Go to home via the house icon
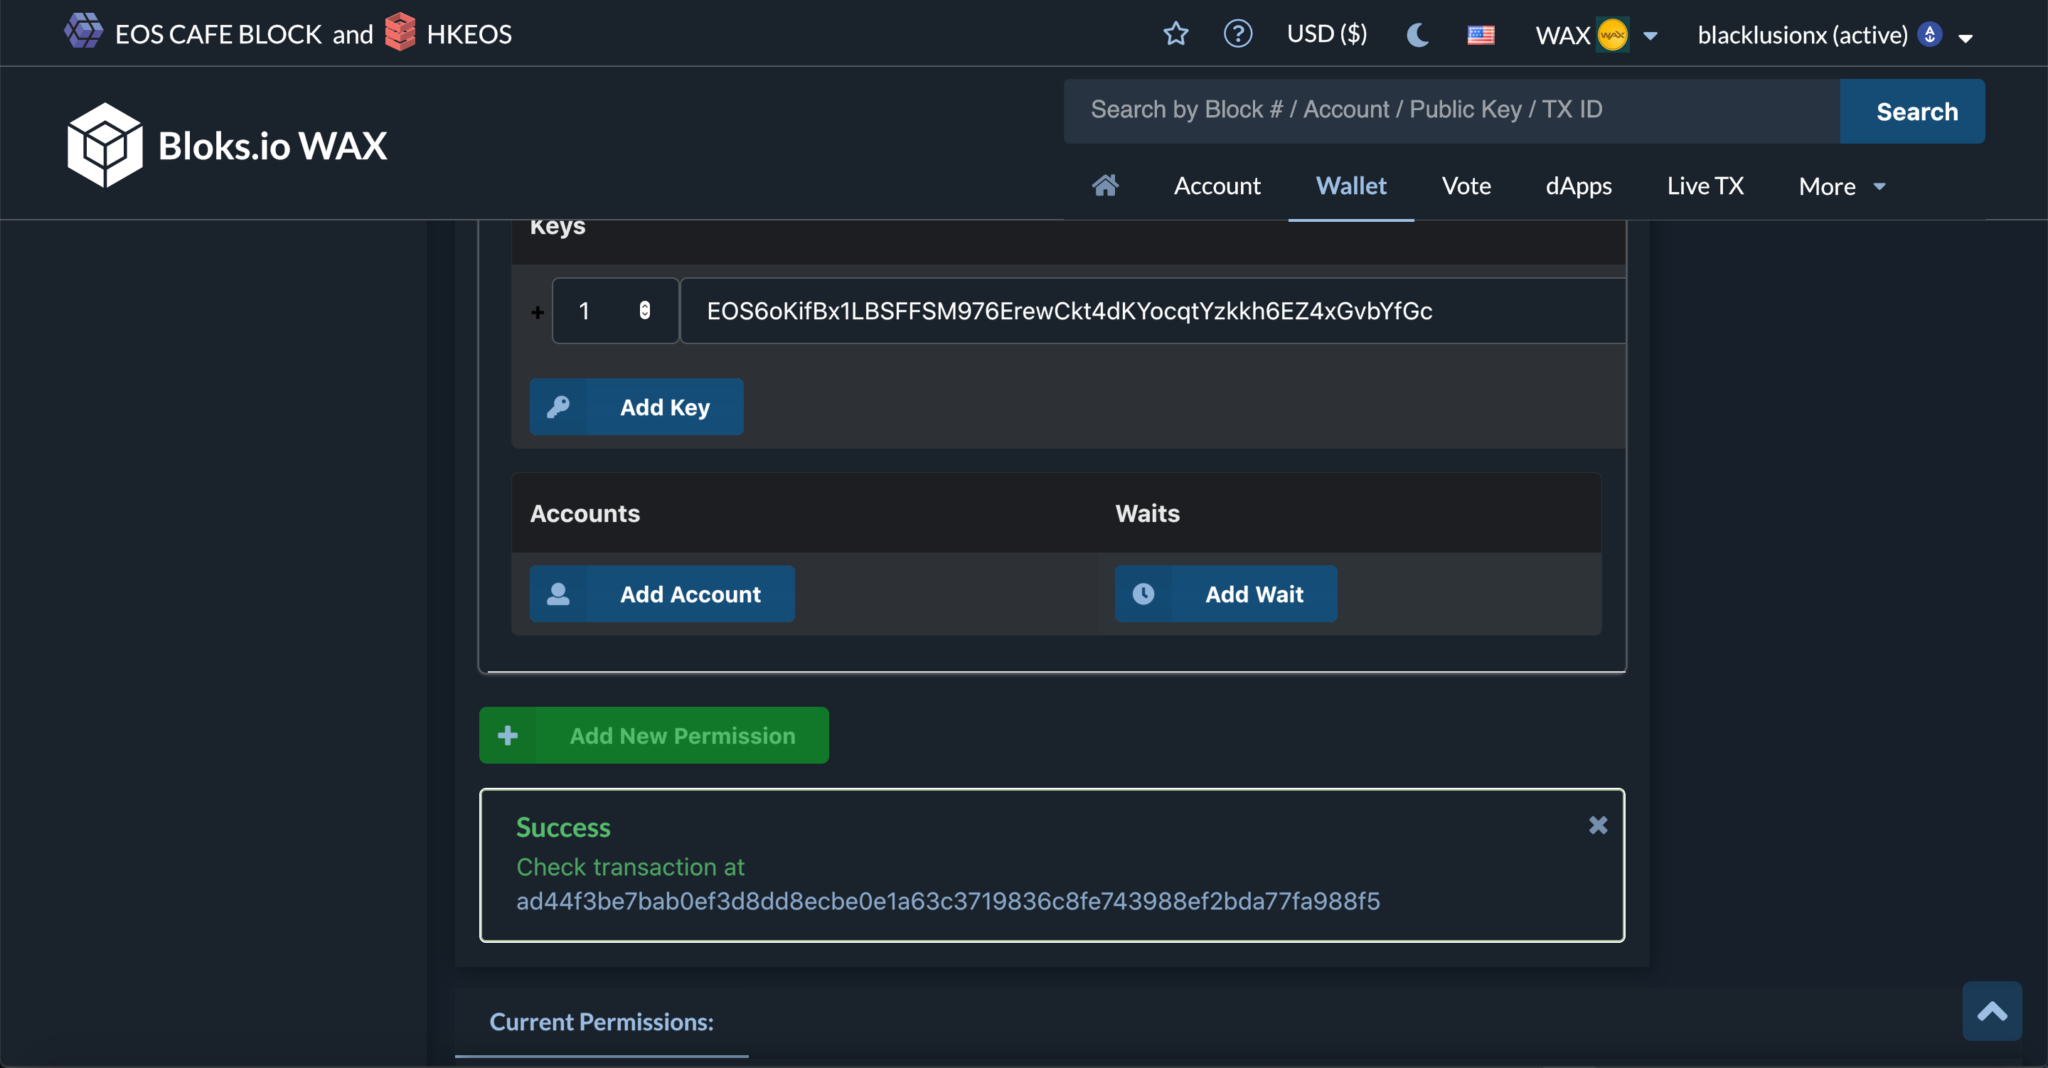Image resolution: width=2048 pixels, height=1068 pixels. pos(1105,186)
